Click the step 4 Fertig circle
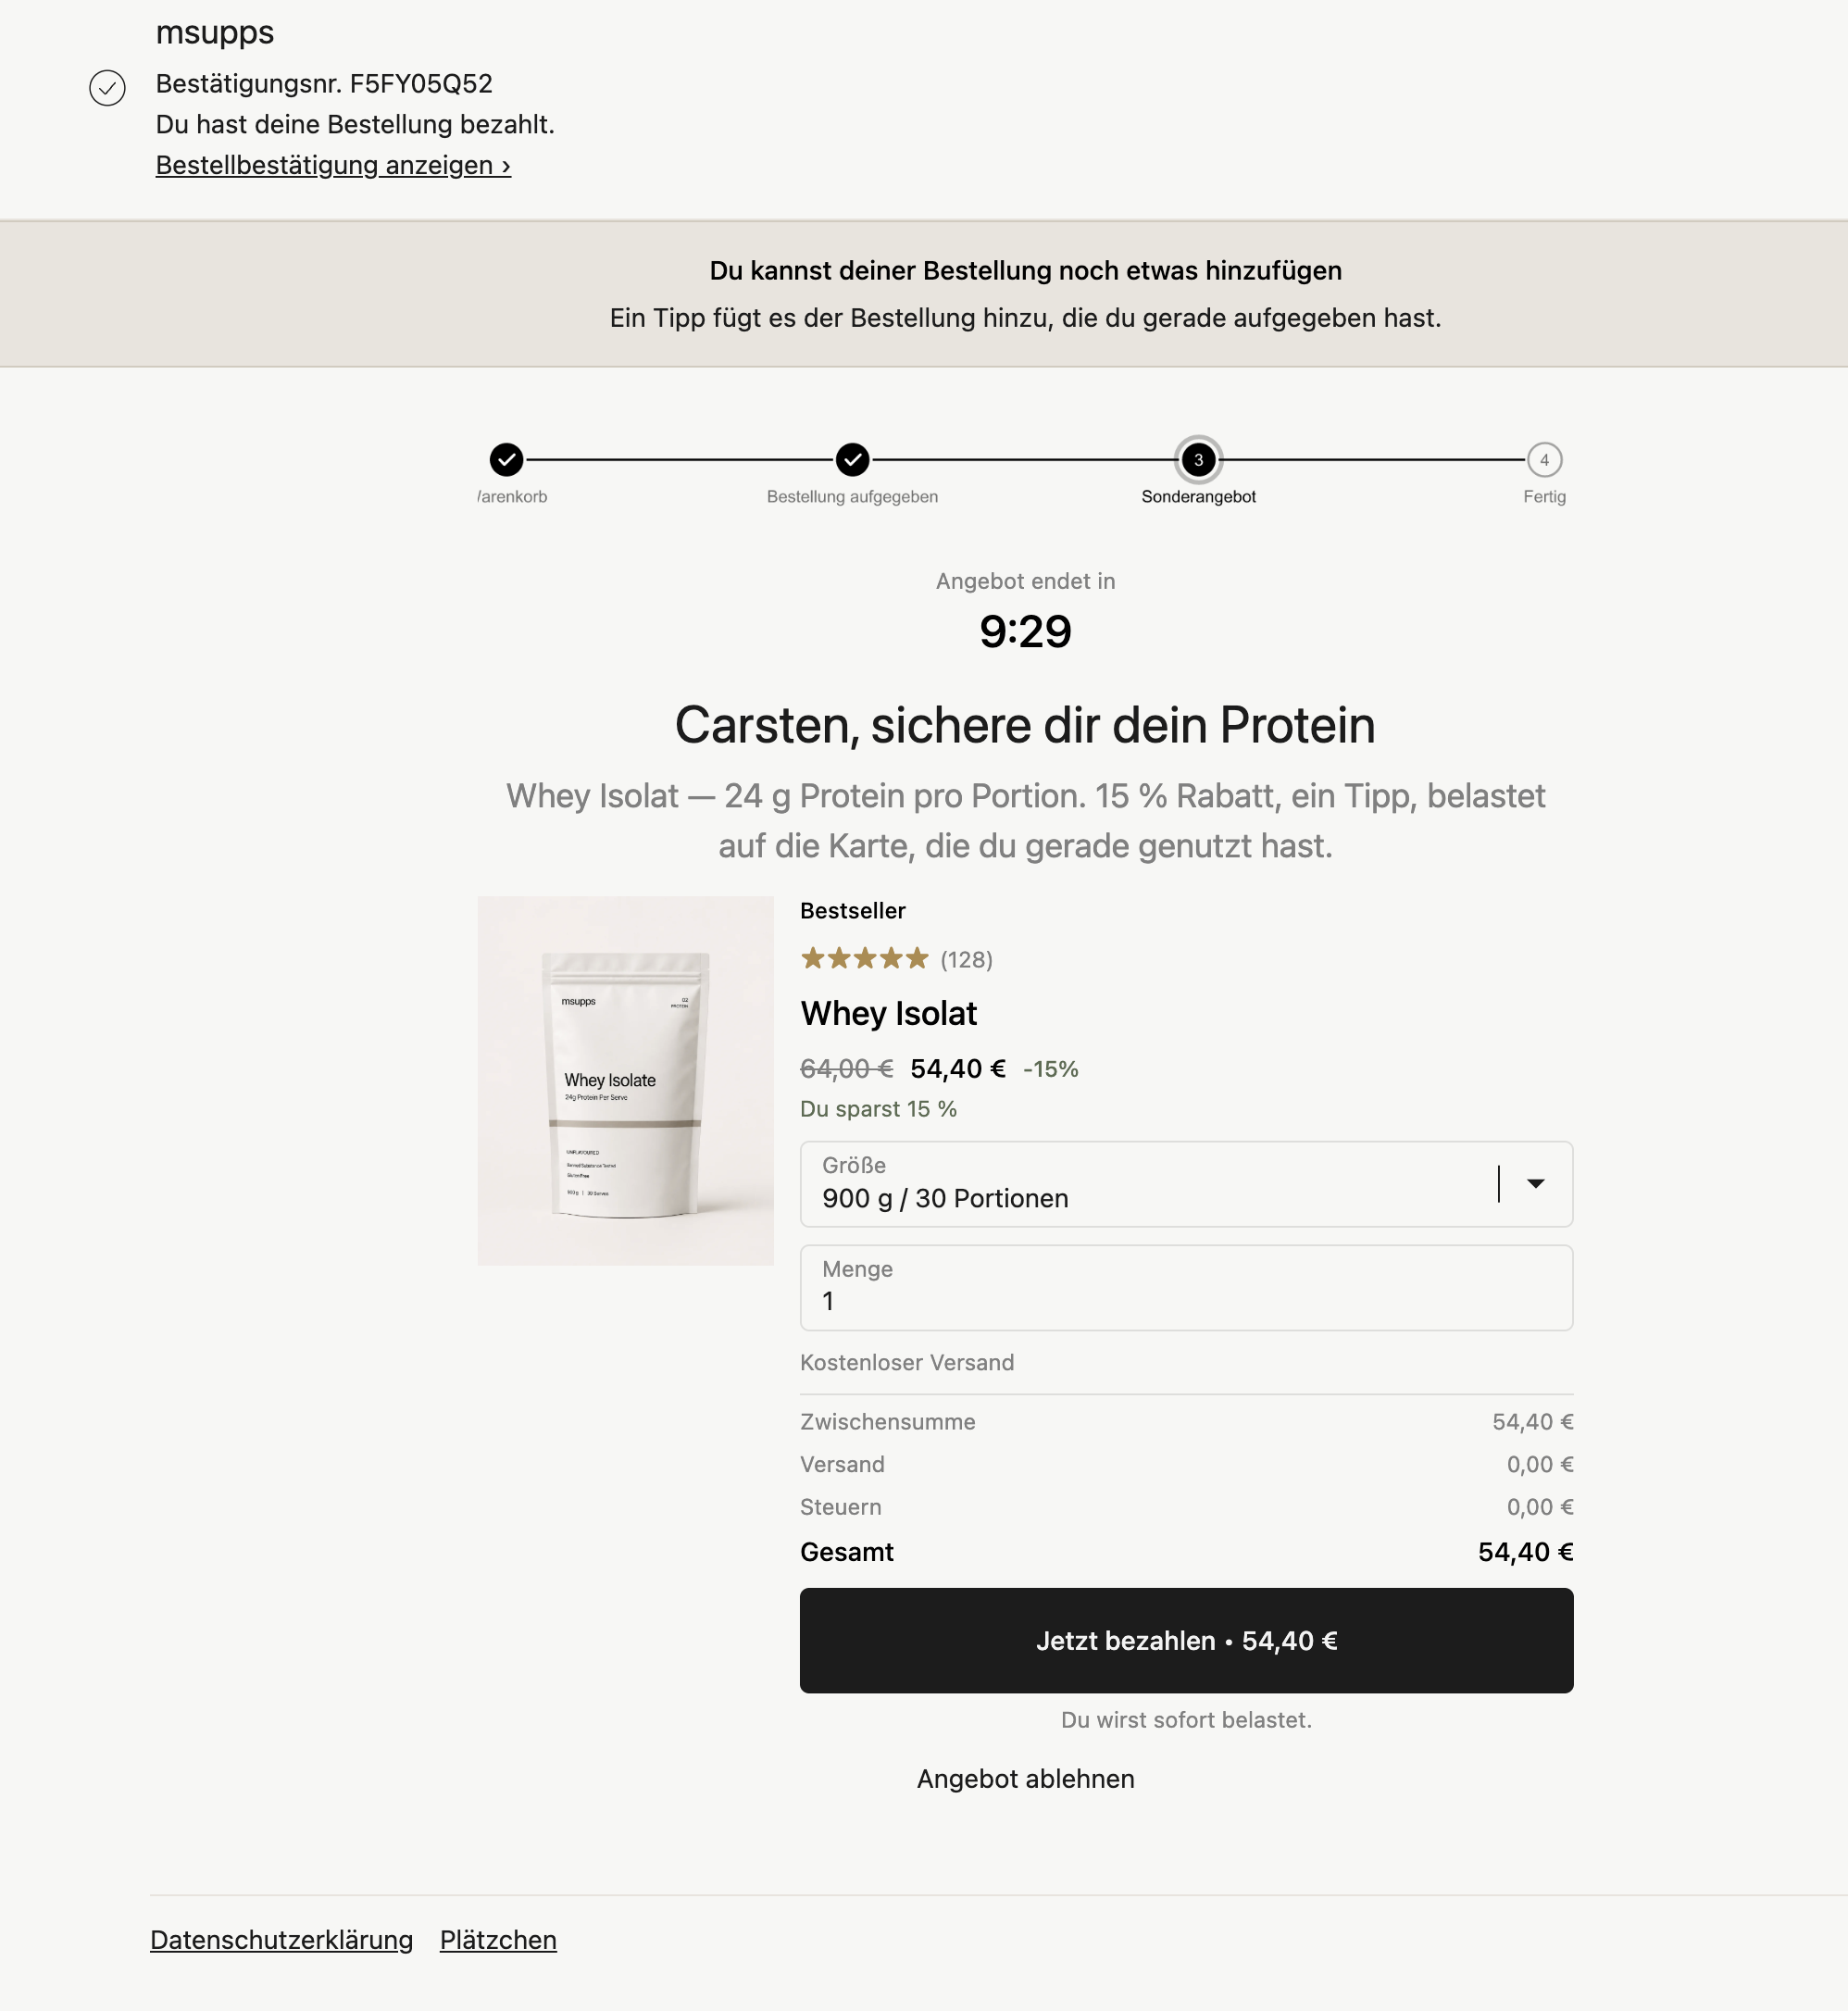This screenshot has width=1848, height=2011. [x=1545, y=460]
